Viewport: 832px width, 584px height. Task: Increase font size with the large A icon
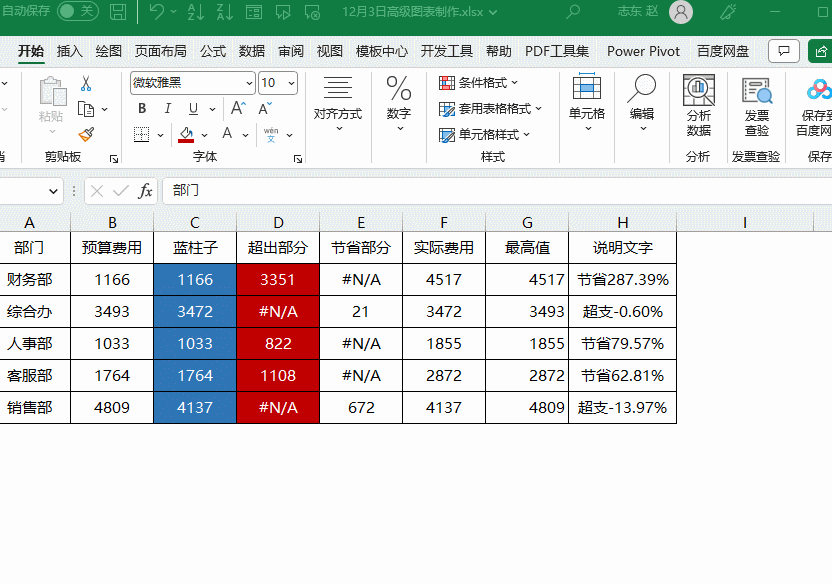(238, 108)
